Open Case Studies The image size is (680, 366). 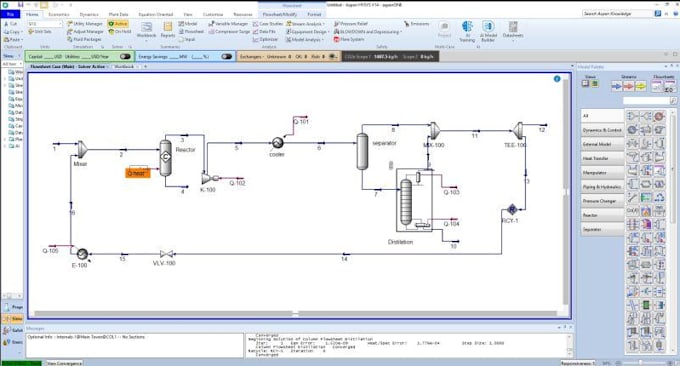[x=268, y=24]
